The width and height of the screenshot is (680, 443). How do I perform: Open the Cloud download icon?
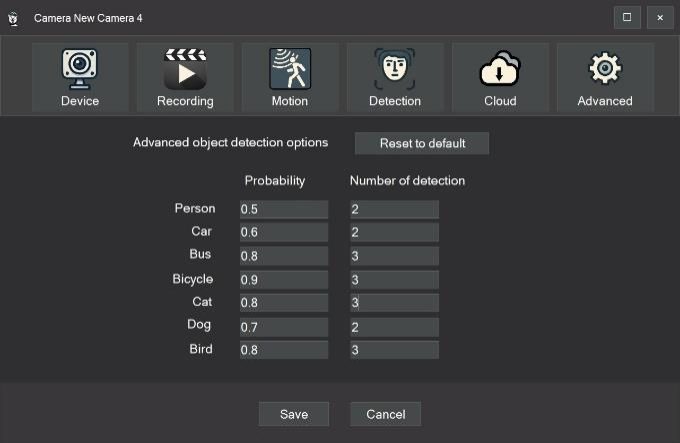[500, 70]
